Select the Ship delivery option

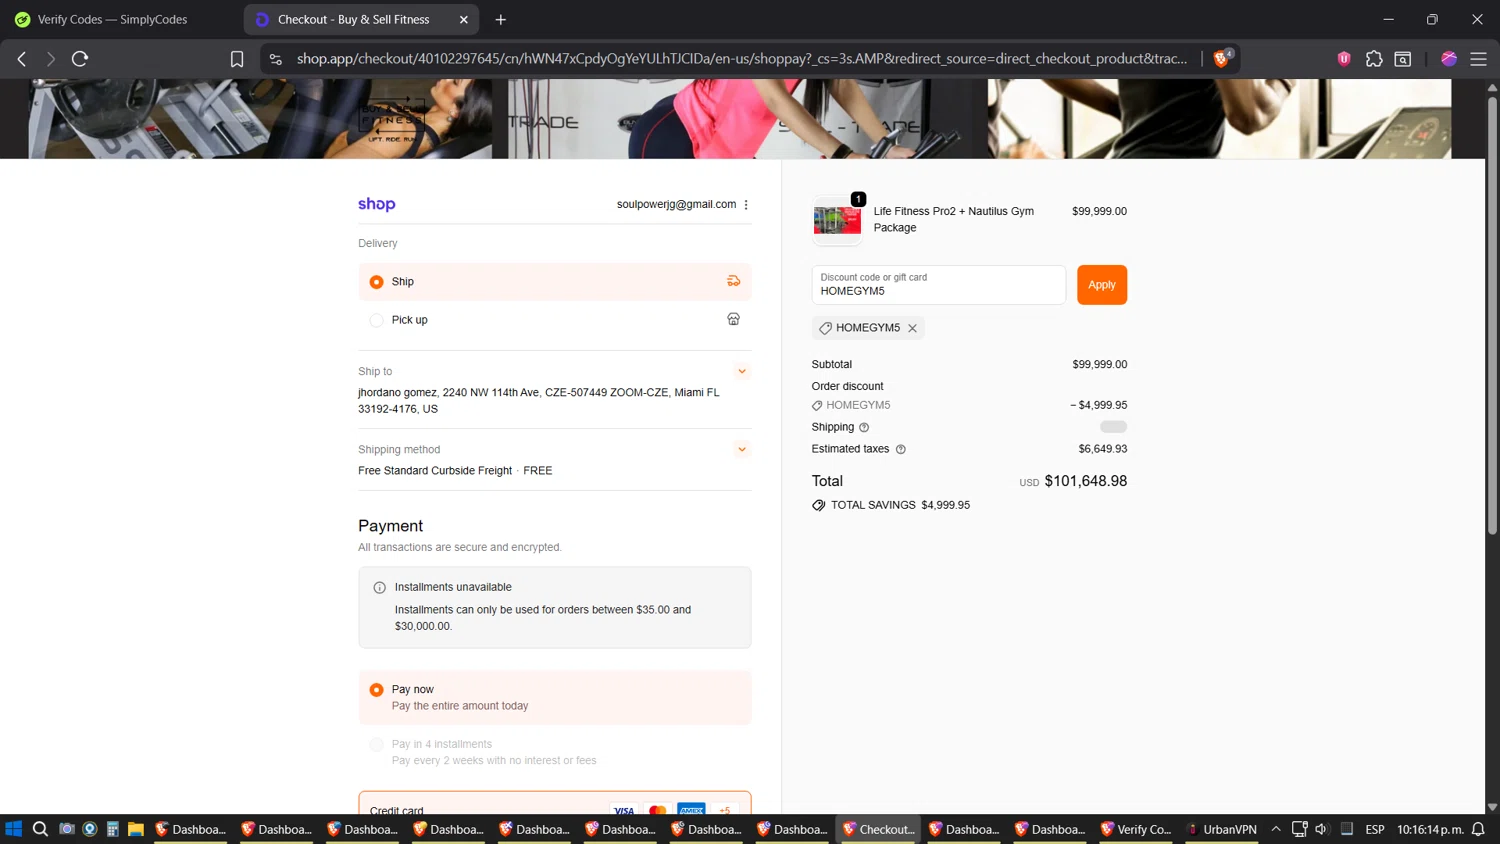point(555,282)
